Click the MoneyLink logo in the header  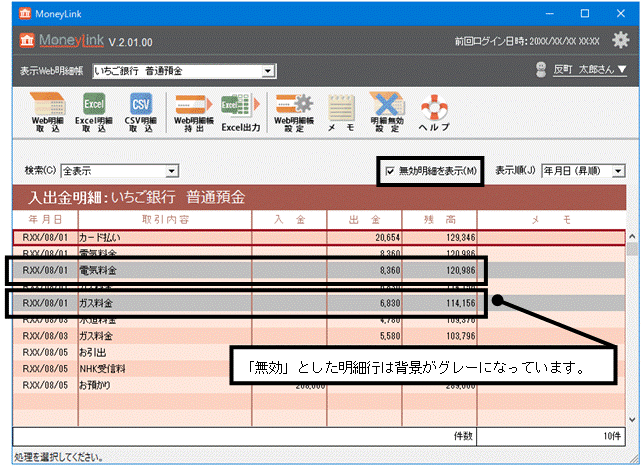coord(61,41)
